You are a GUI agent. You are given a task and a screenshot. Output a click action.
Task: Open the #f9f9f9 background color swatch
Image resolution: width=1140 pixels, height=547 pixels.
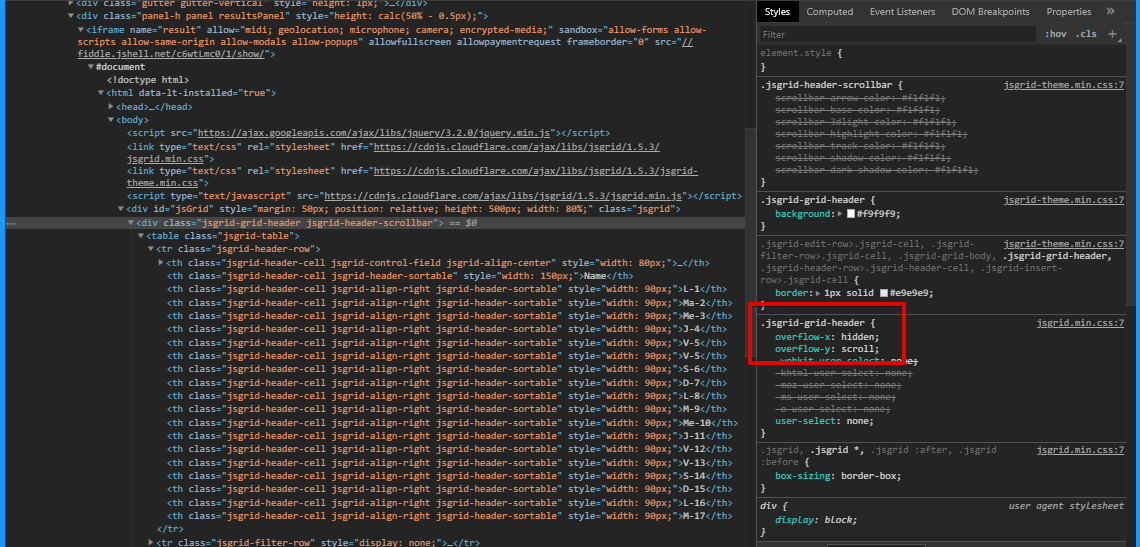(851, 215)
